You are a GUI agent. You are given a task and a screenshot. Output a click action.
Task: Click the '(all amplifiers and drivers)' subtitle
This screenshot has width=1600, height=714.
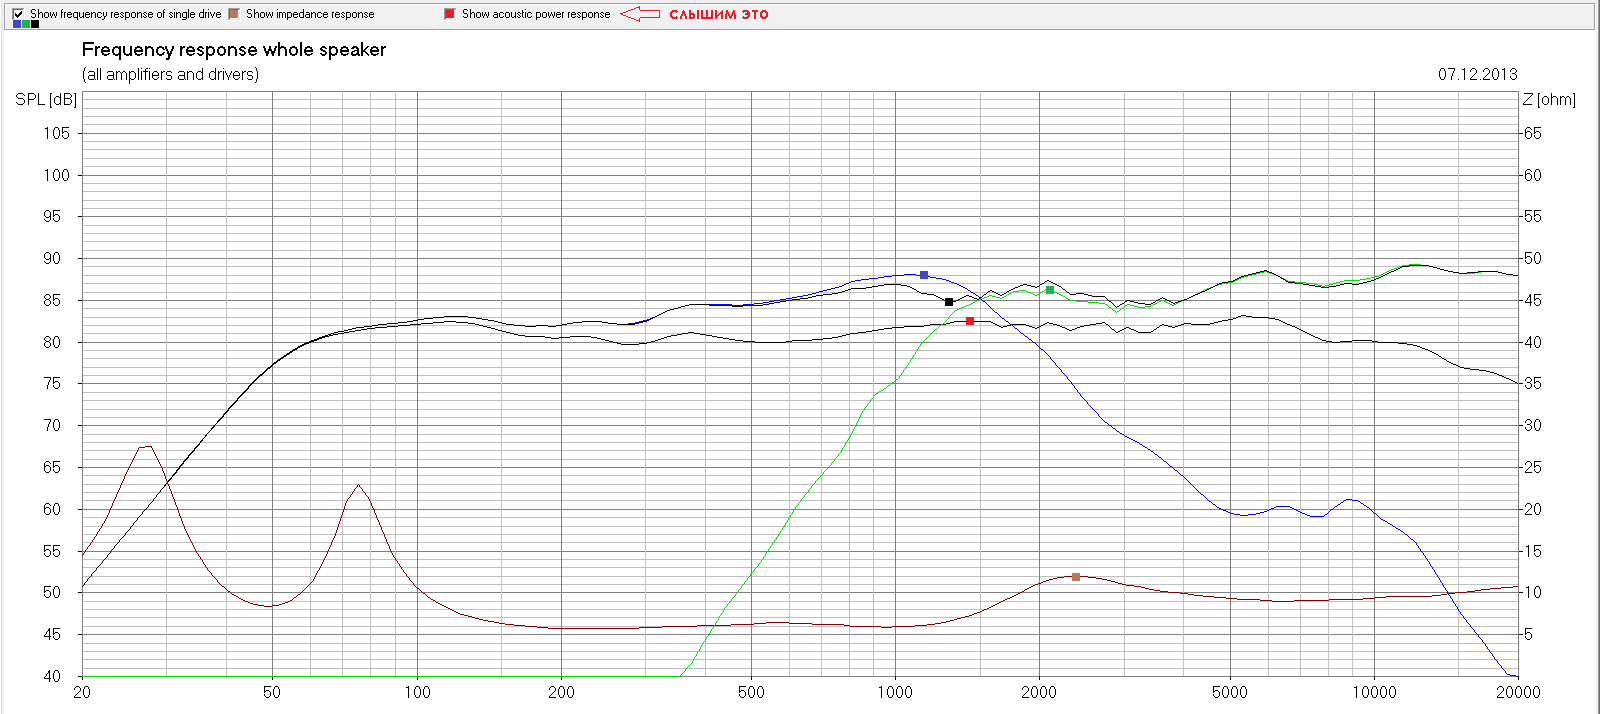point(170,74)
